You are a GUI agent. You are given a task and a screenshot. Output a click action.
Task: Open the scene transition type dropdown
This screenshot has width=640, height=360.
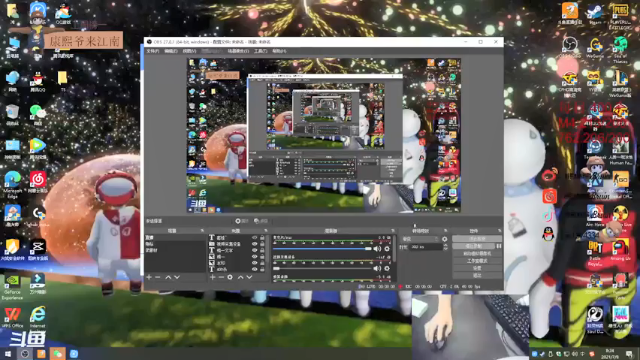(420, 239)
